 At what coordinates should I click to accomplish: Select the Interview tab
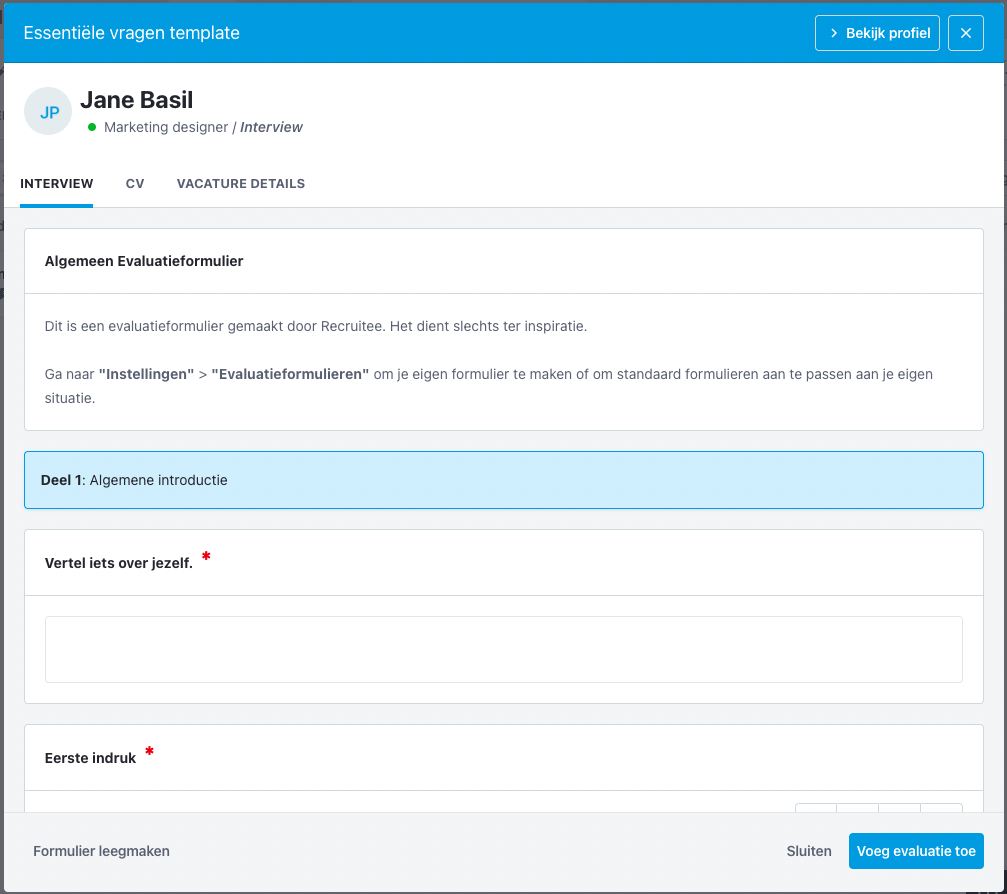[57, 184]
